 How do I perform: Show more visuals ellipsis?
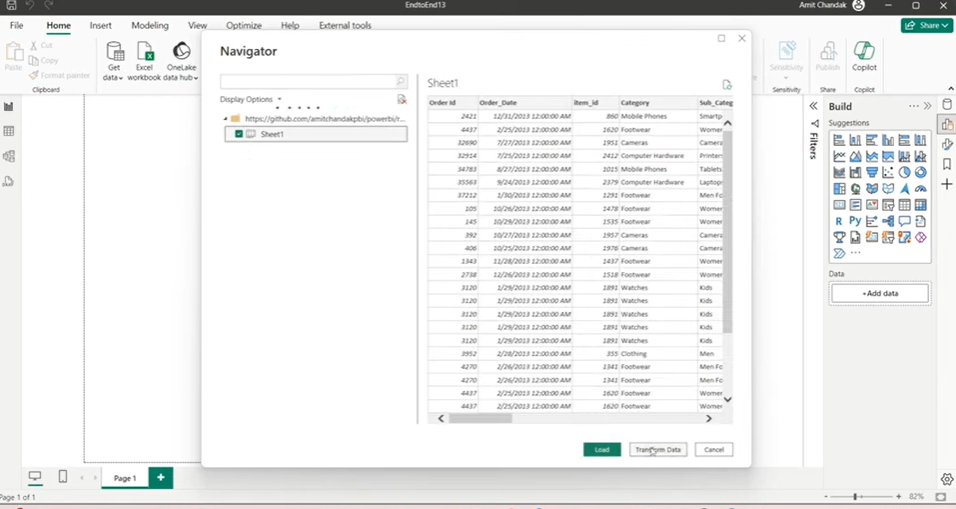[x=855, y=253]
